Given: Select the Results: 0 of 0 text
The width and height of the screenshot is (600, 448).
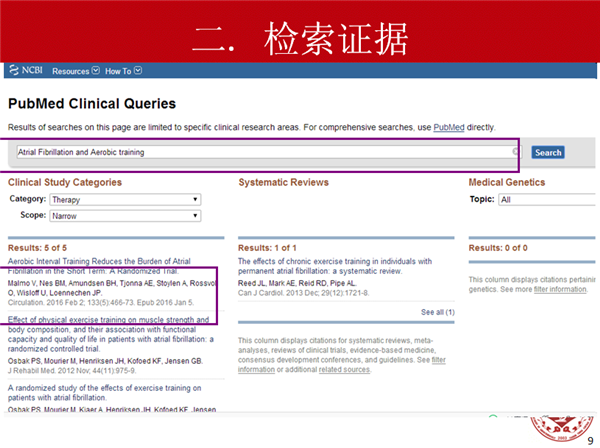Looking at the screenshot, I should click(498, 248).
